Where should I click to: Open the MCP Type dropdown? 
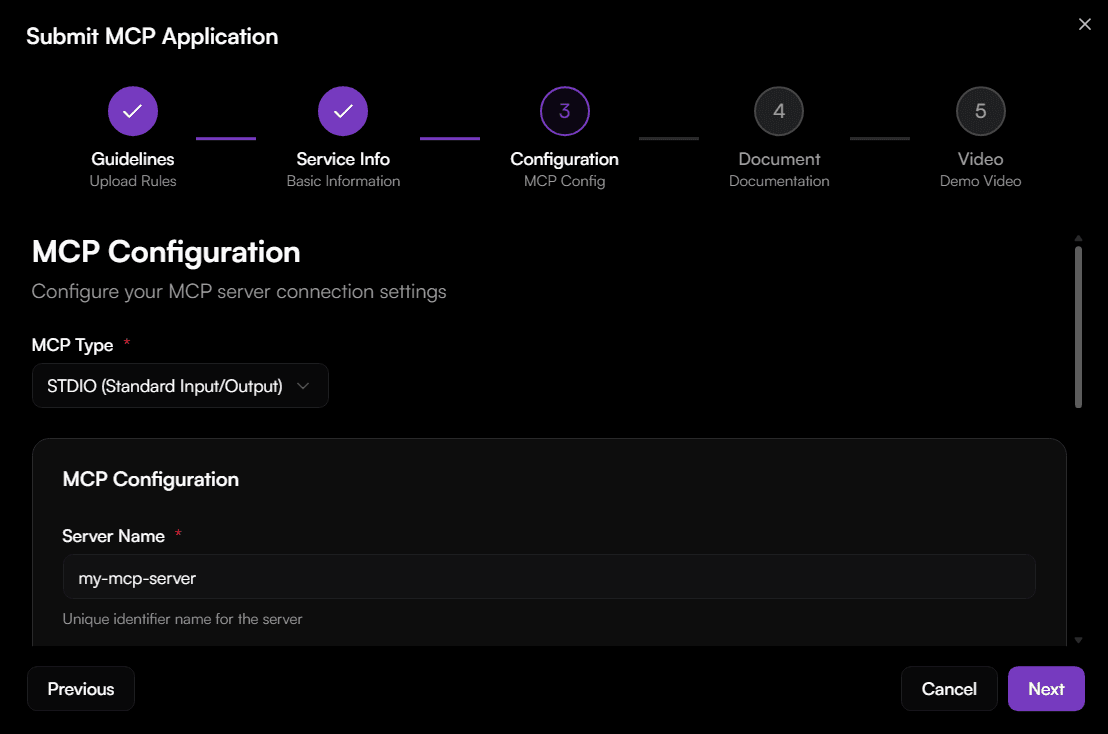[x=180, y=386]
